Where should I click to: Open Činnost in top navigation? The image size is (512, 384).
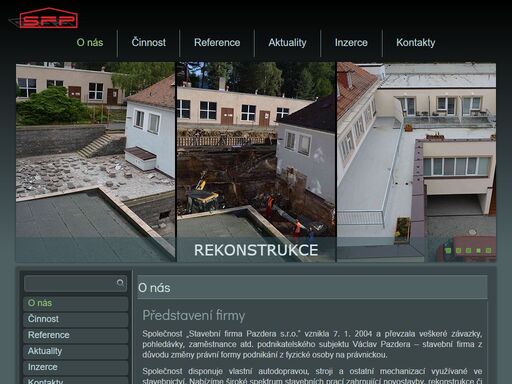click(x=148, y=43)
